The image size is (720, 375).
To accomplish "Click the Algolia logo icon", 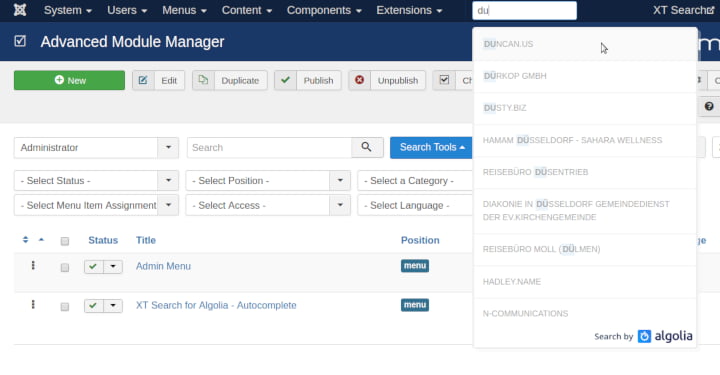I will (x=644, y=336).
